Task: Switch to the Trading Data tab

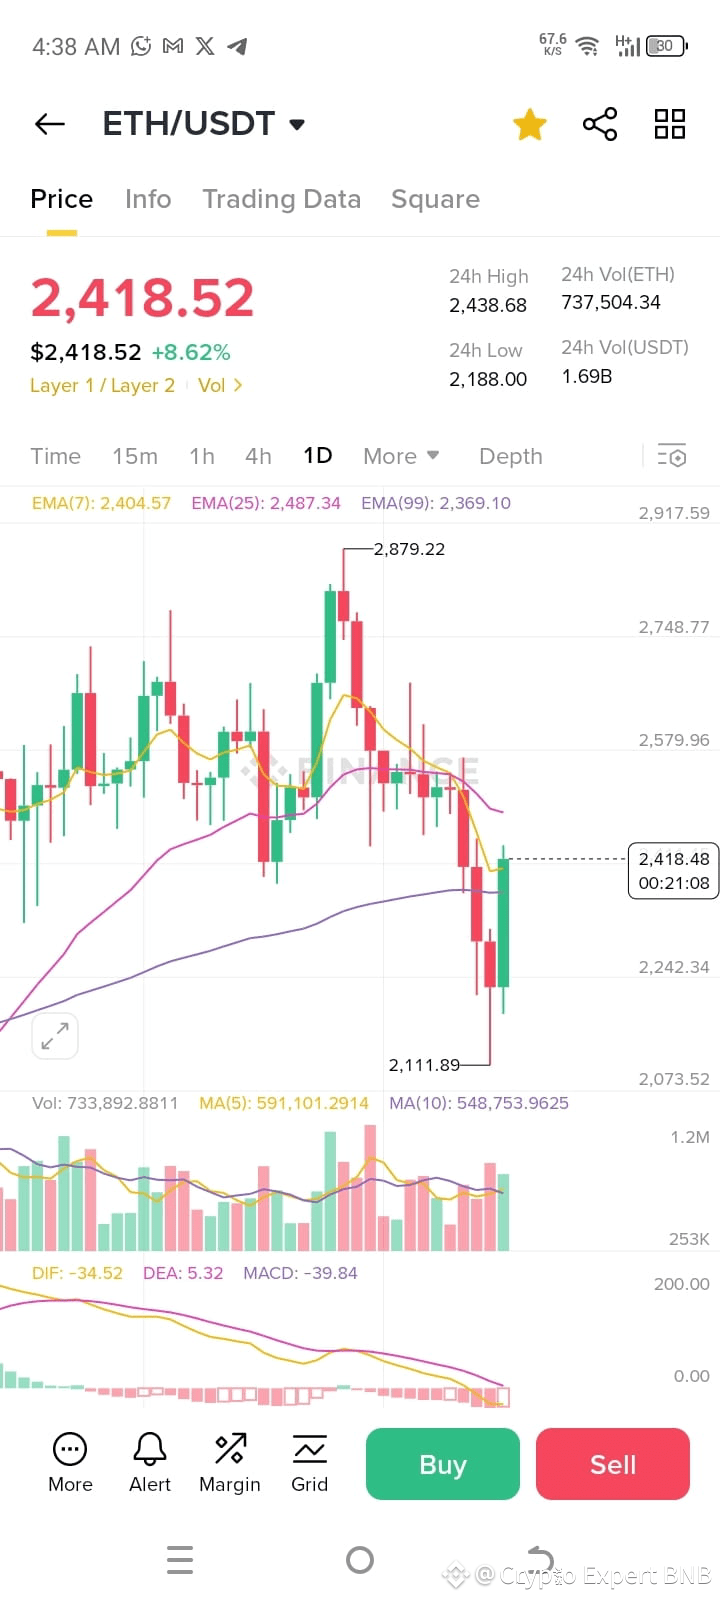Action: [x=282, y=199]
